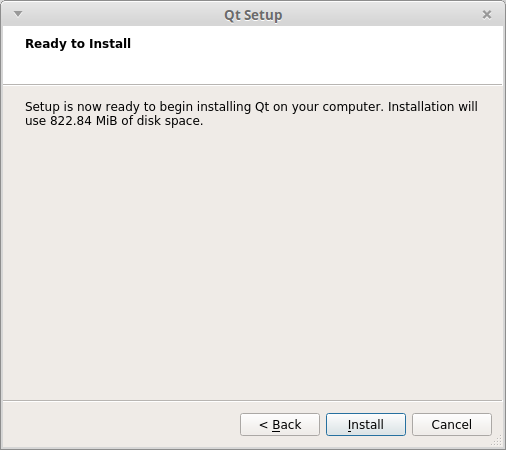Click the horizontal separator above the buttons
This screenshot has width=506, height=450.
[x=253, y=400]
